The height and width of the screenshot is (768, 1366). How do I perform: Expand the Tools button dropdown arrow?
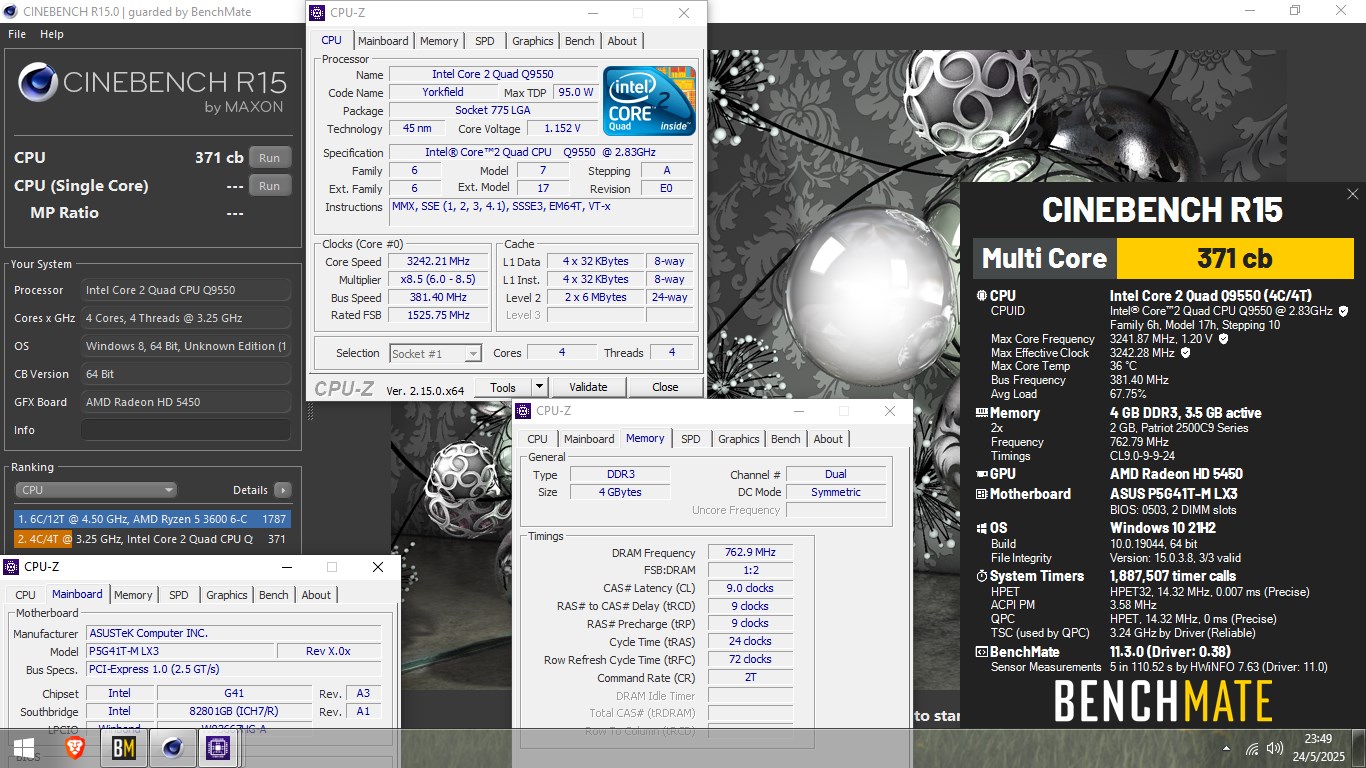click(539, 387)
